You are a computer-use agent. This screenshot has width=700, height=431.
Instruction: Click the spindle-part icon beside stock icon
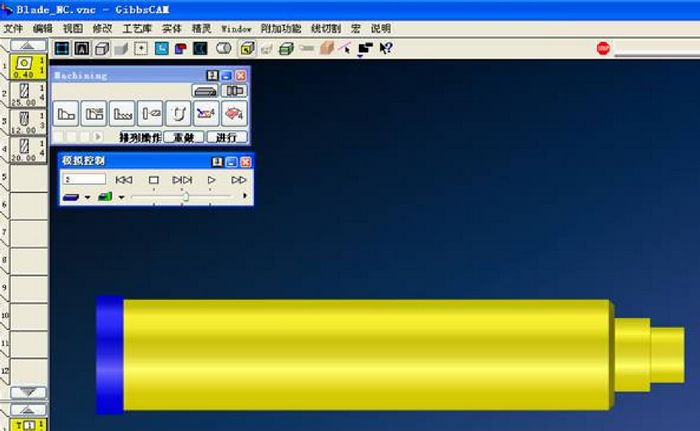[x=234, y=91]
